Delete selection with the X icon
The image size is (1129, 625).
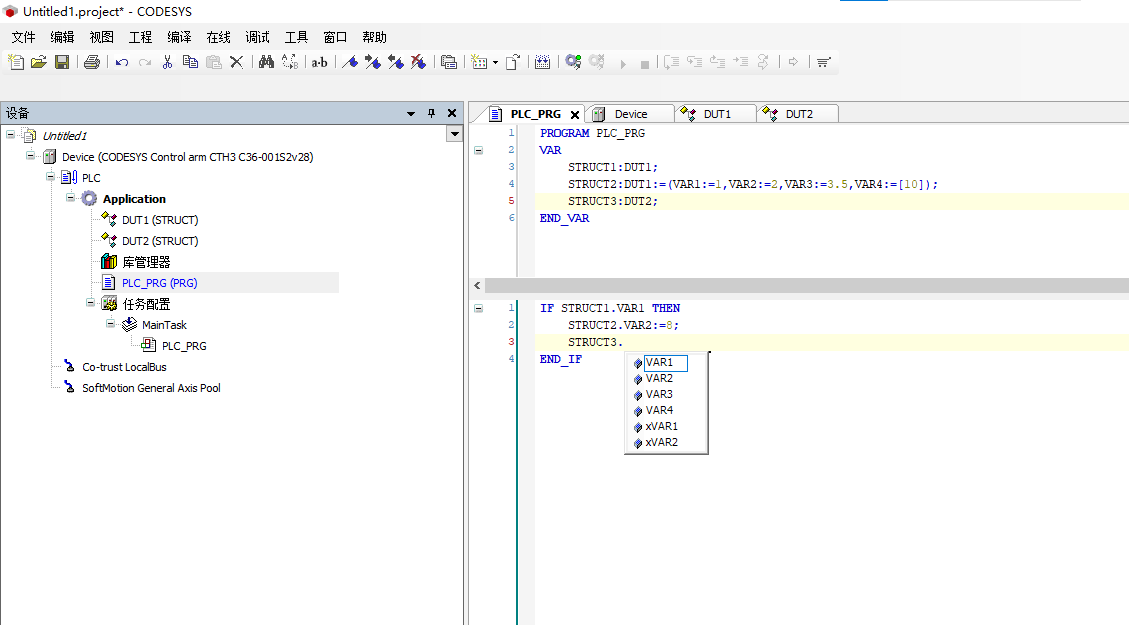pyautogui.click(x=236, y=63)
